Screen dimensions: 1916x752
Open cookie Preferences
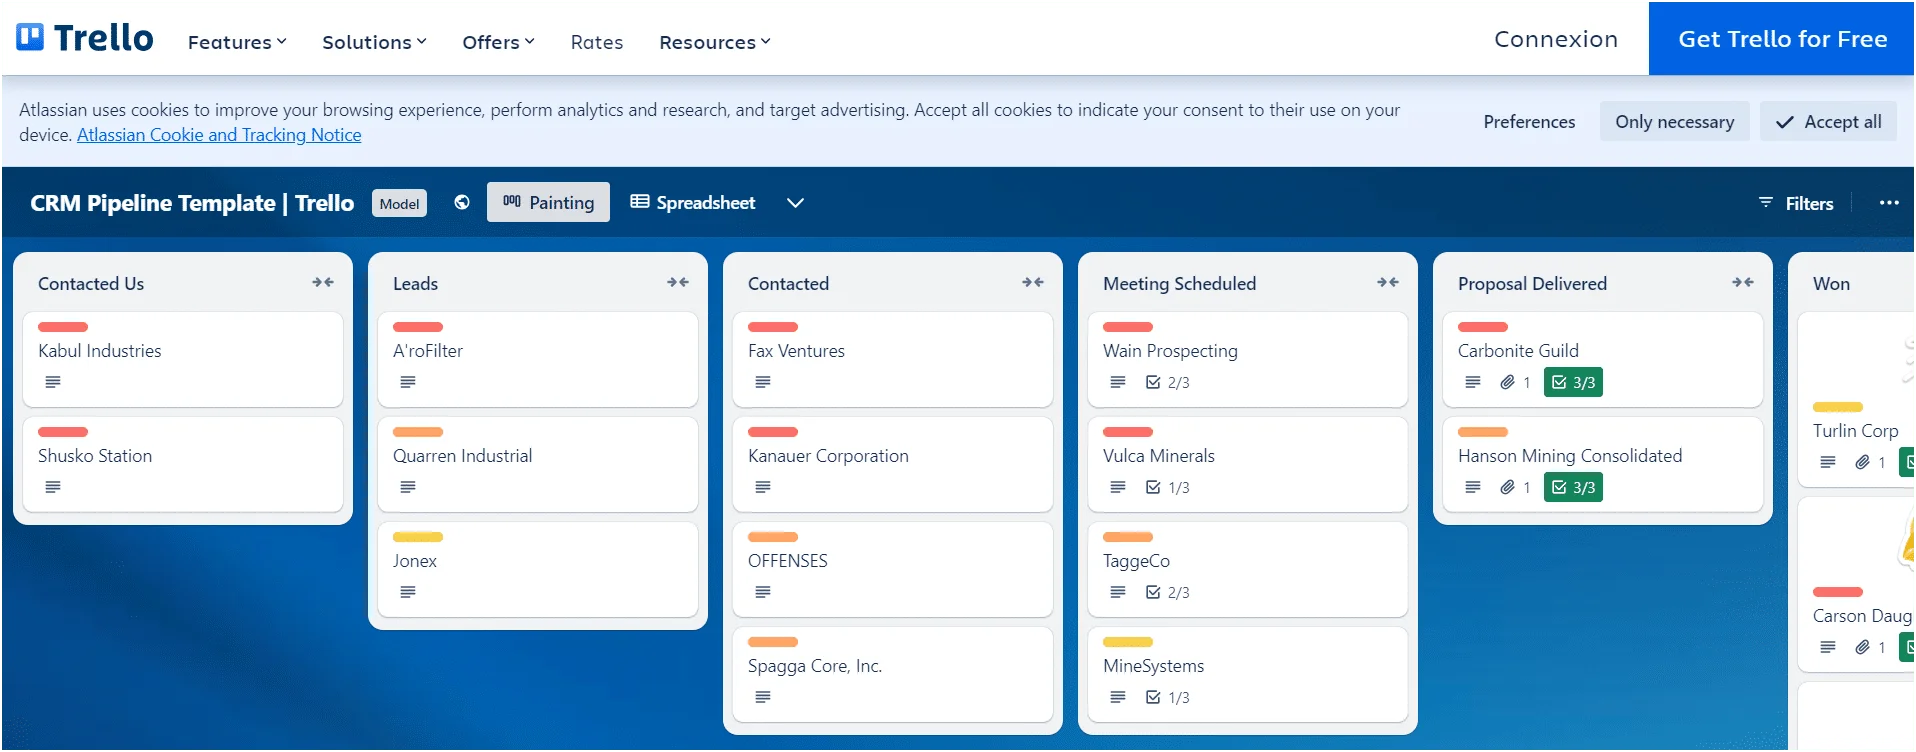(1529, 121)
